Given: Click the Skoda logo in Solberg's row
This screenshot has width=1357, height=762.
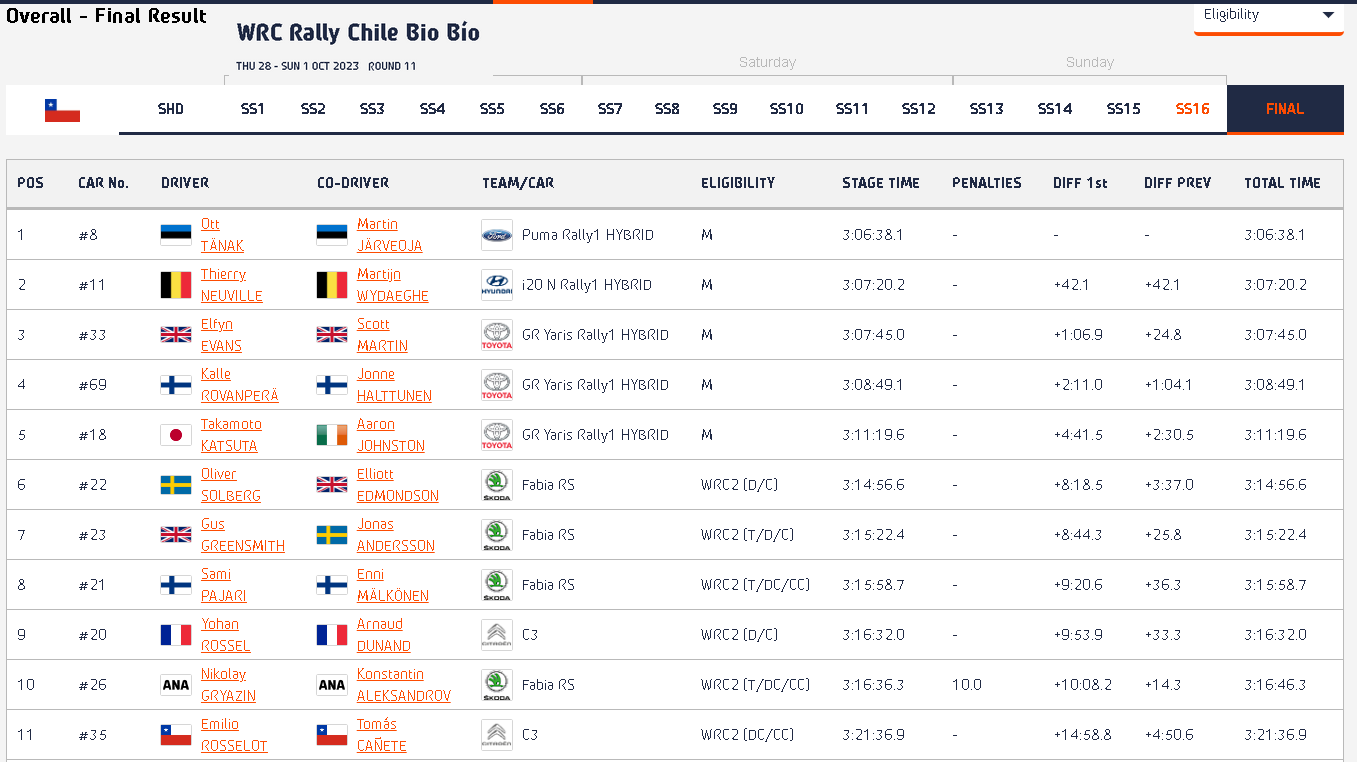Looking at the screenshot, I should [497, 485].
